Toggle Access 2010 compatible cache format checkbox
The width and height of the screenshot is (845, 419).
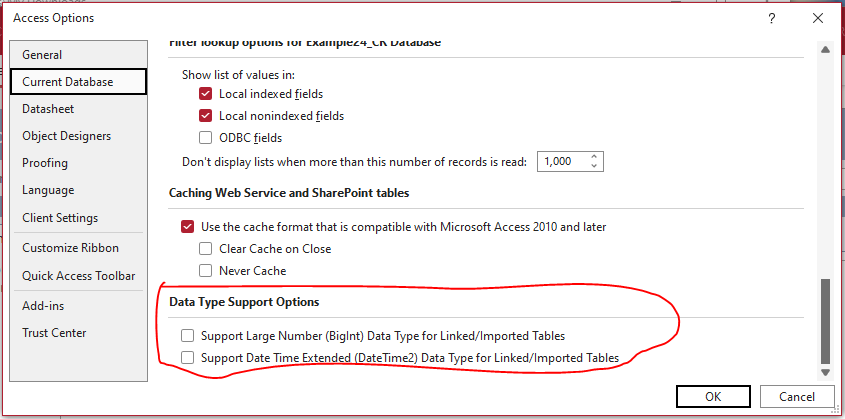pyautogui.click(x=188, y=227)
